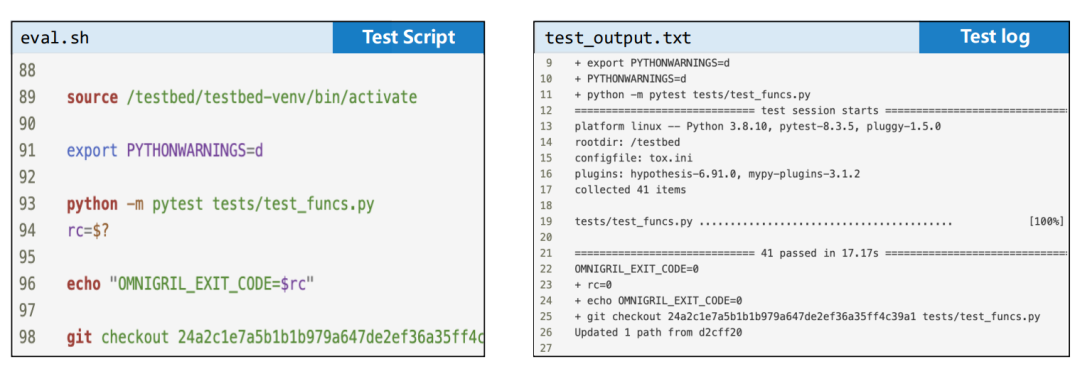Select the Test log tab label

pyautogui.click(x=995, y=37)
